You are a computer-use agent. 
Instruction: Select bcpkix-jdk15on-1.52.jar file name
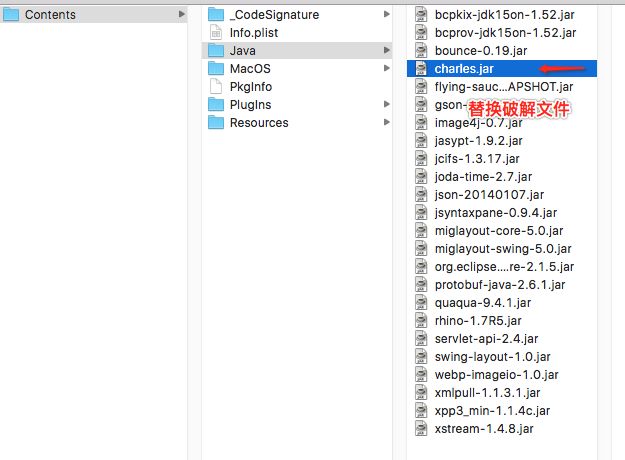(x=505, y=15)
